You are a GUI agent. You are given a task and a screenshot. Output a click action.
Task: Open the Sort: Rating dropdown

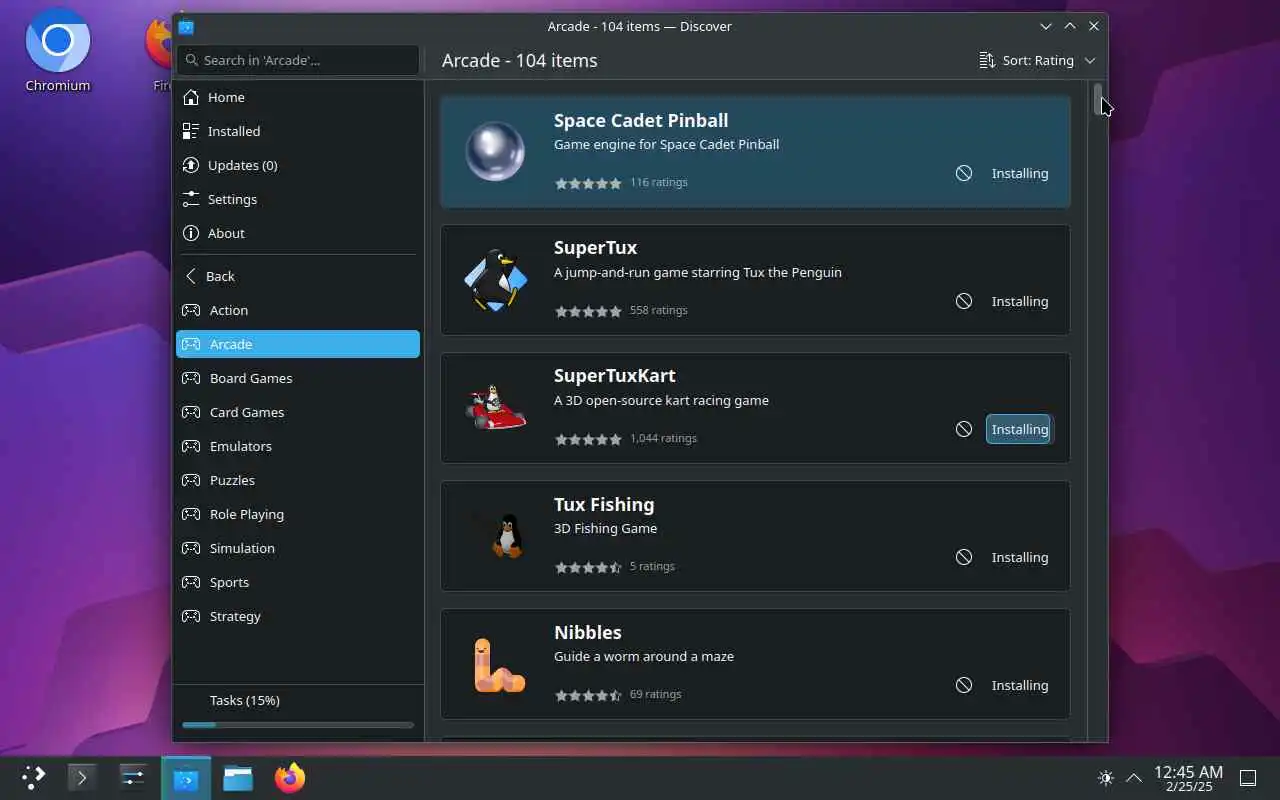1037,60
